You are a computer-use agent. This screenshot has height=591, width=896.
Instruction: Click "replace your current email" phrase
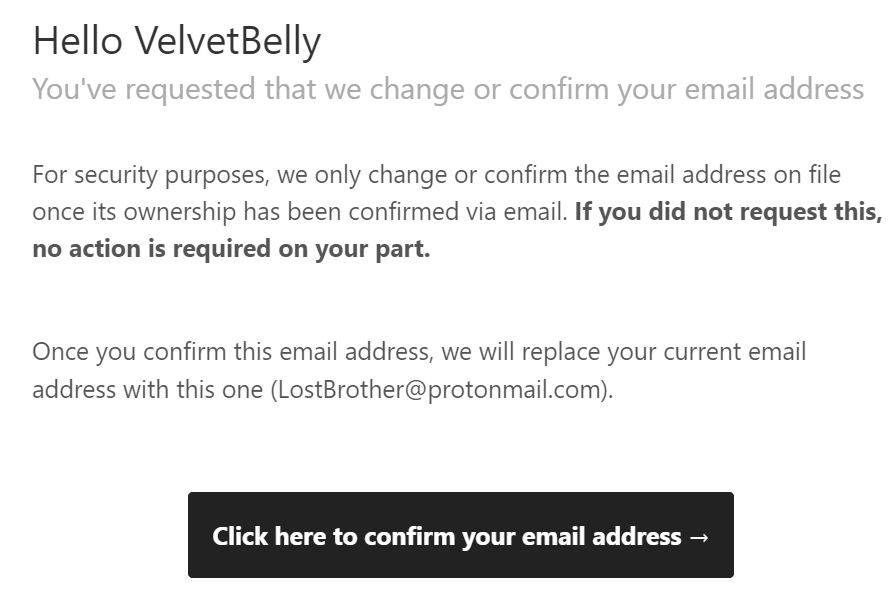point(650,352)
